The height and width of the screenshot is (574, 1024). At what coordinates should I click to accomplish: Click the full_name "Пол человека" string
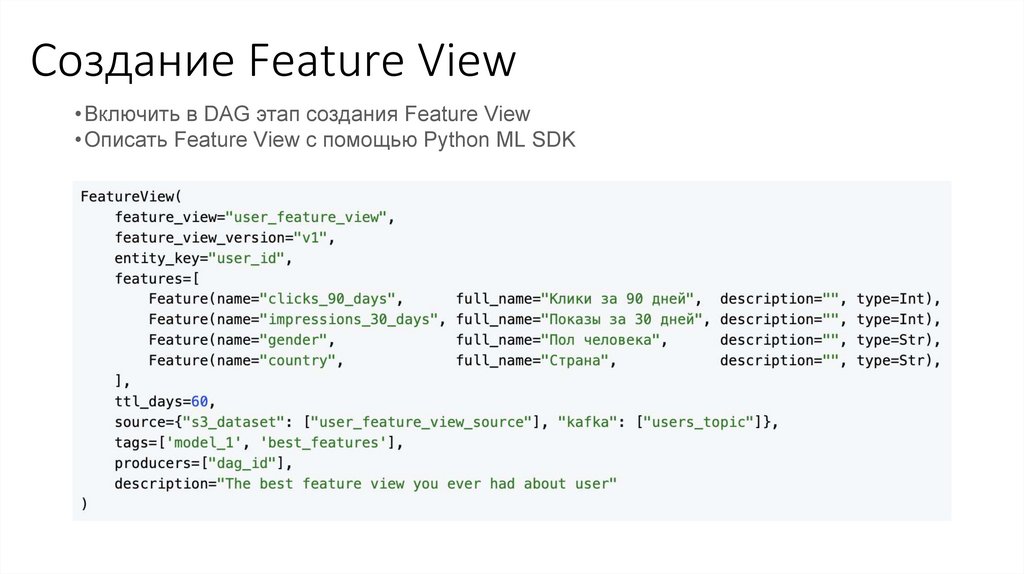[603, 341]
